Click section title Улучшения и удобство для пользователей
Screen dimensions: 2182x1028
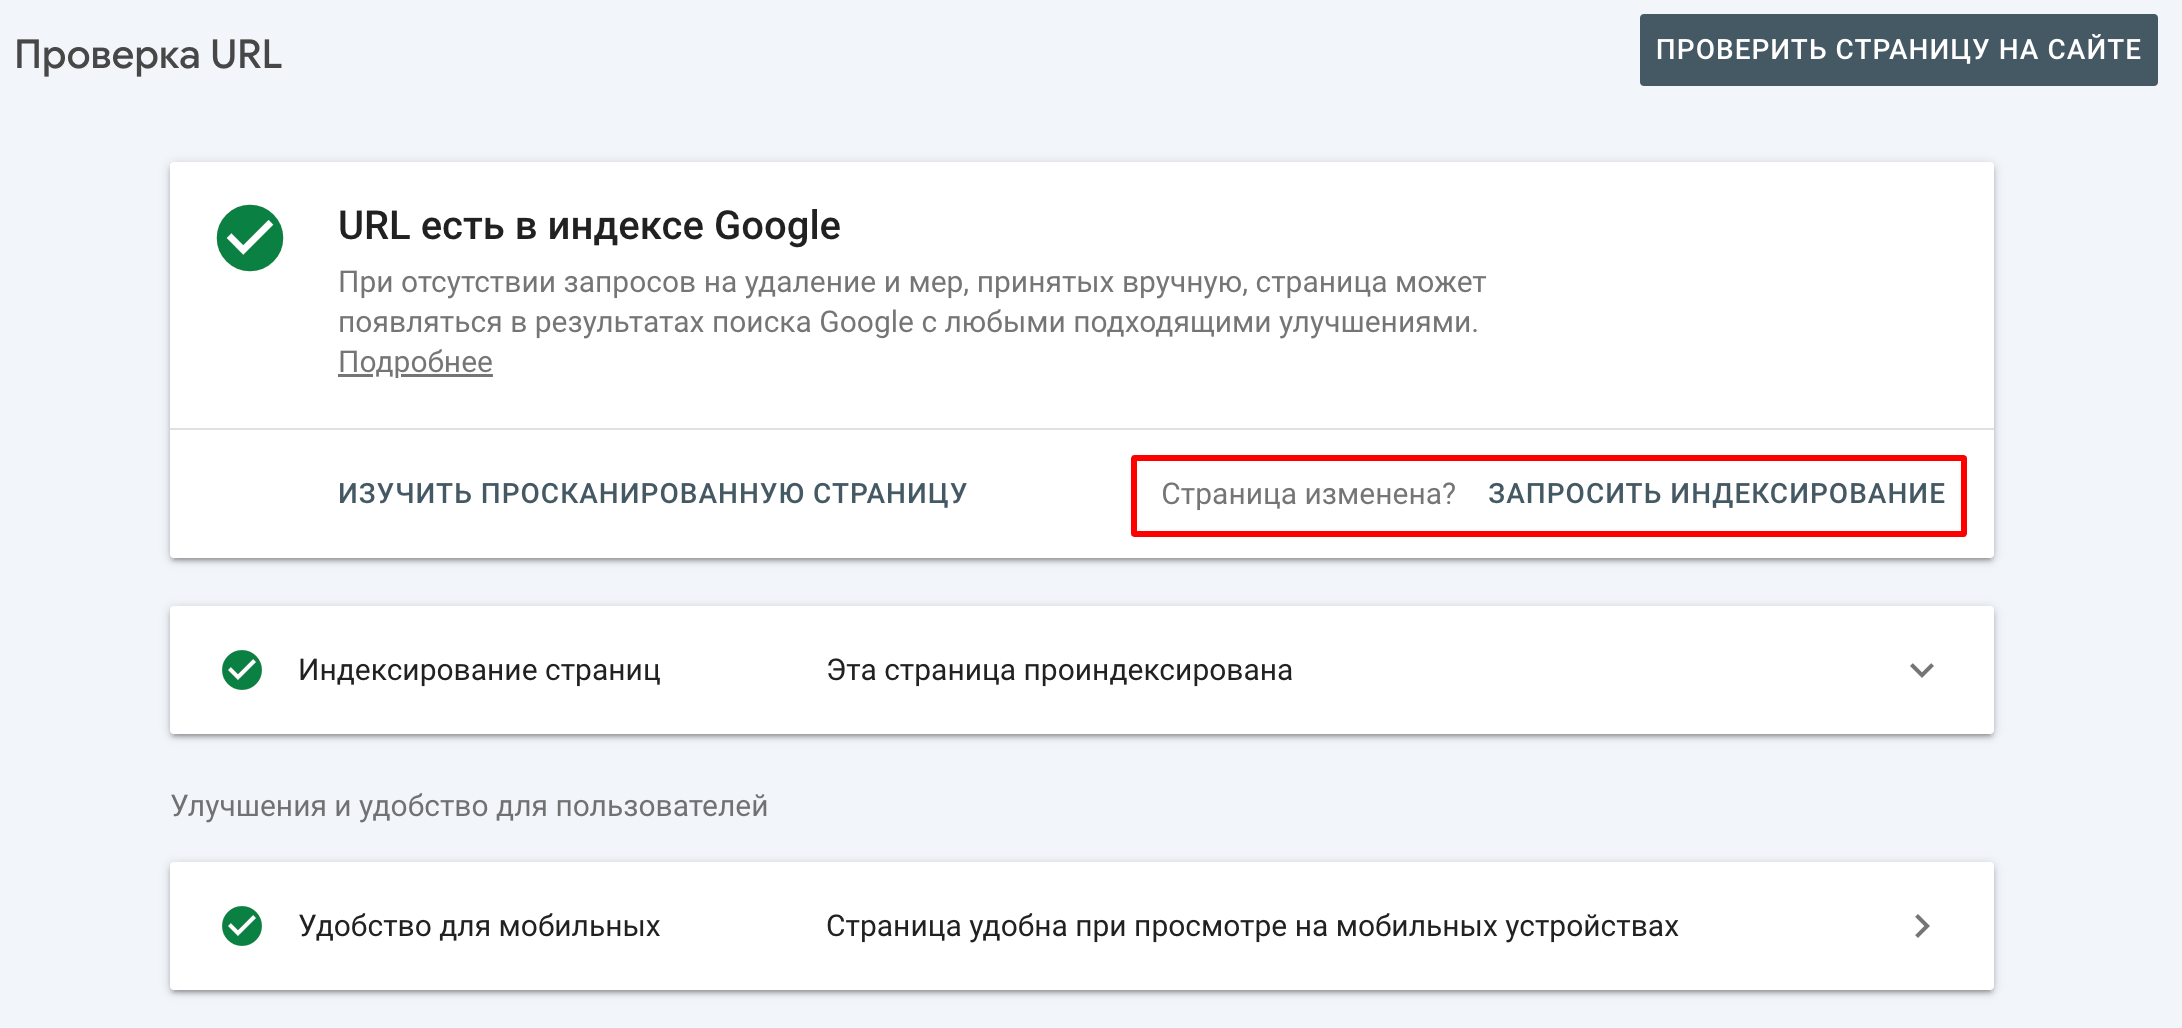pos(469,806)
